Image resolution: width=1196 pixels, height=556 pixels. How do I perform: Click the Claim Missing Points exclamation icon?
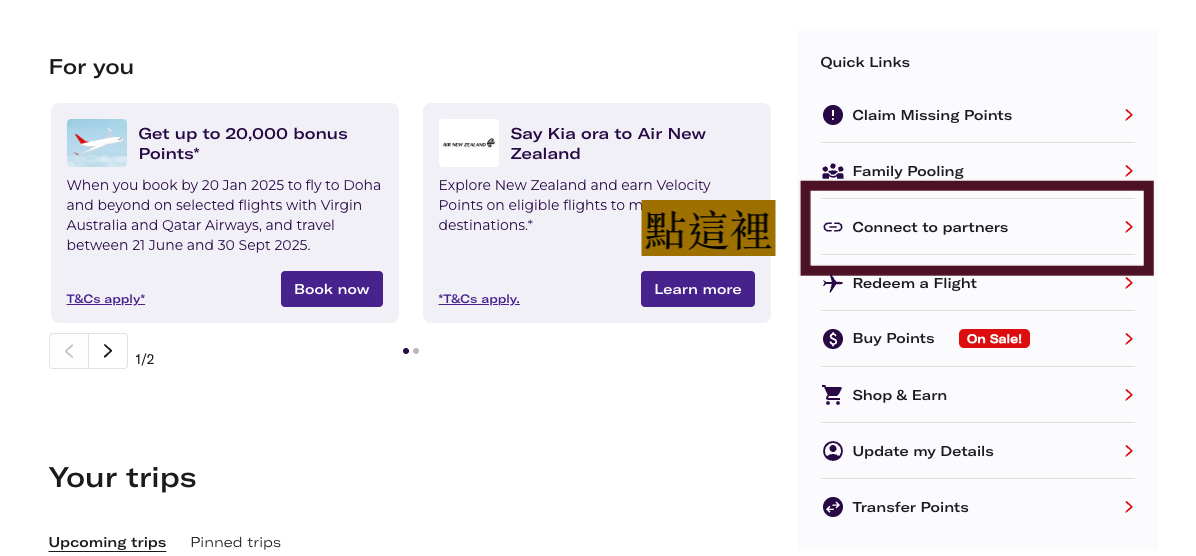click(x=832, y=115)
